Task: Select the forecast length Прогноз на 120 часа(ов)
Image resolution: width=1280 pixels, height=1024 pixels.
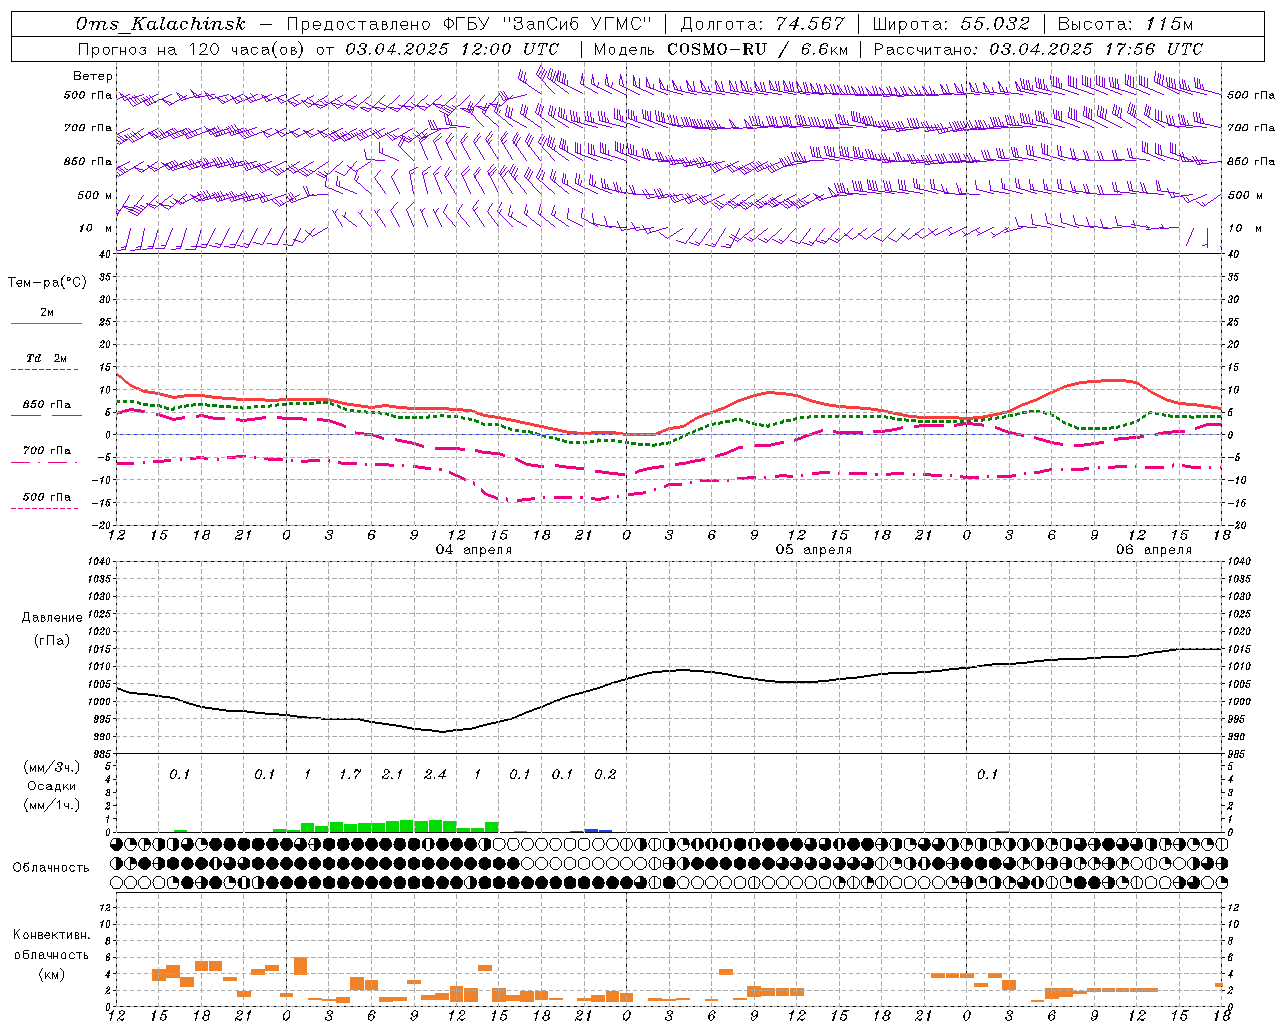Action: click(191, 49)
